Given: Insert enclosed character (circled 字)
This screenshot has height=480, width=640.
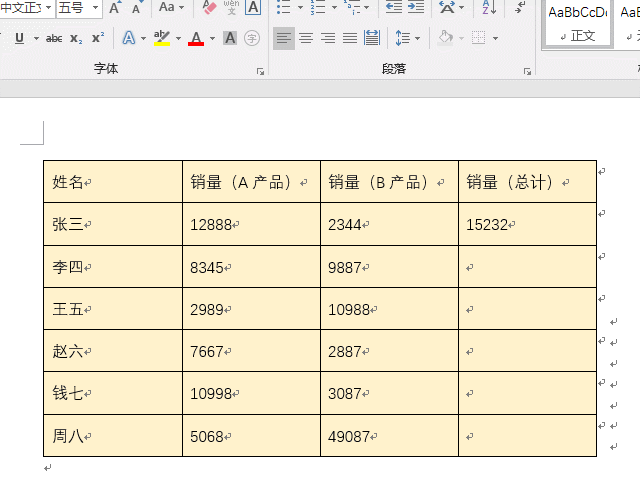Looking at the screenshot, I should [252, 38].
